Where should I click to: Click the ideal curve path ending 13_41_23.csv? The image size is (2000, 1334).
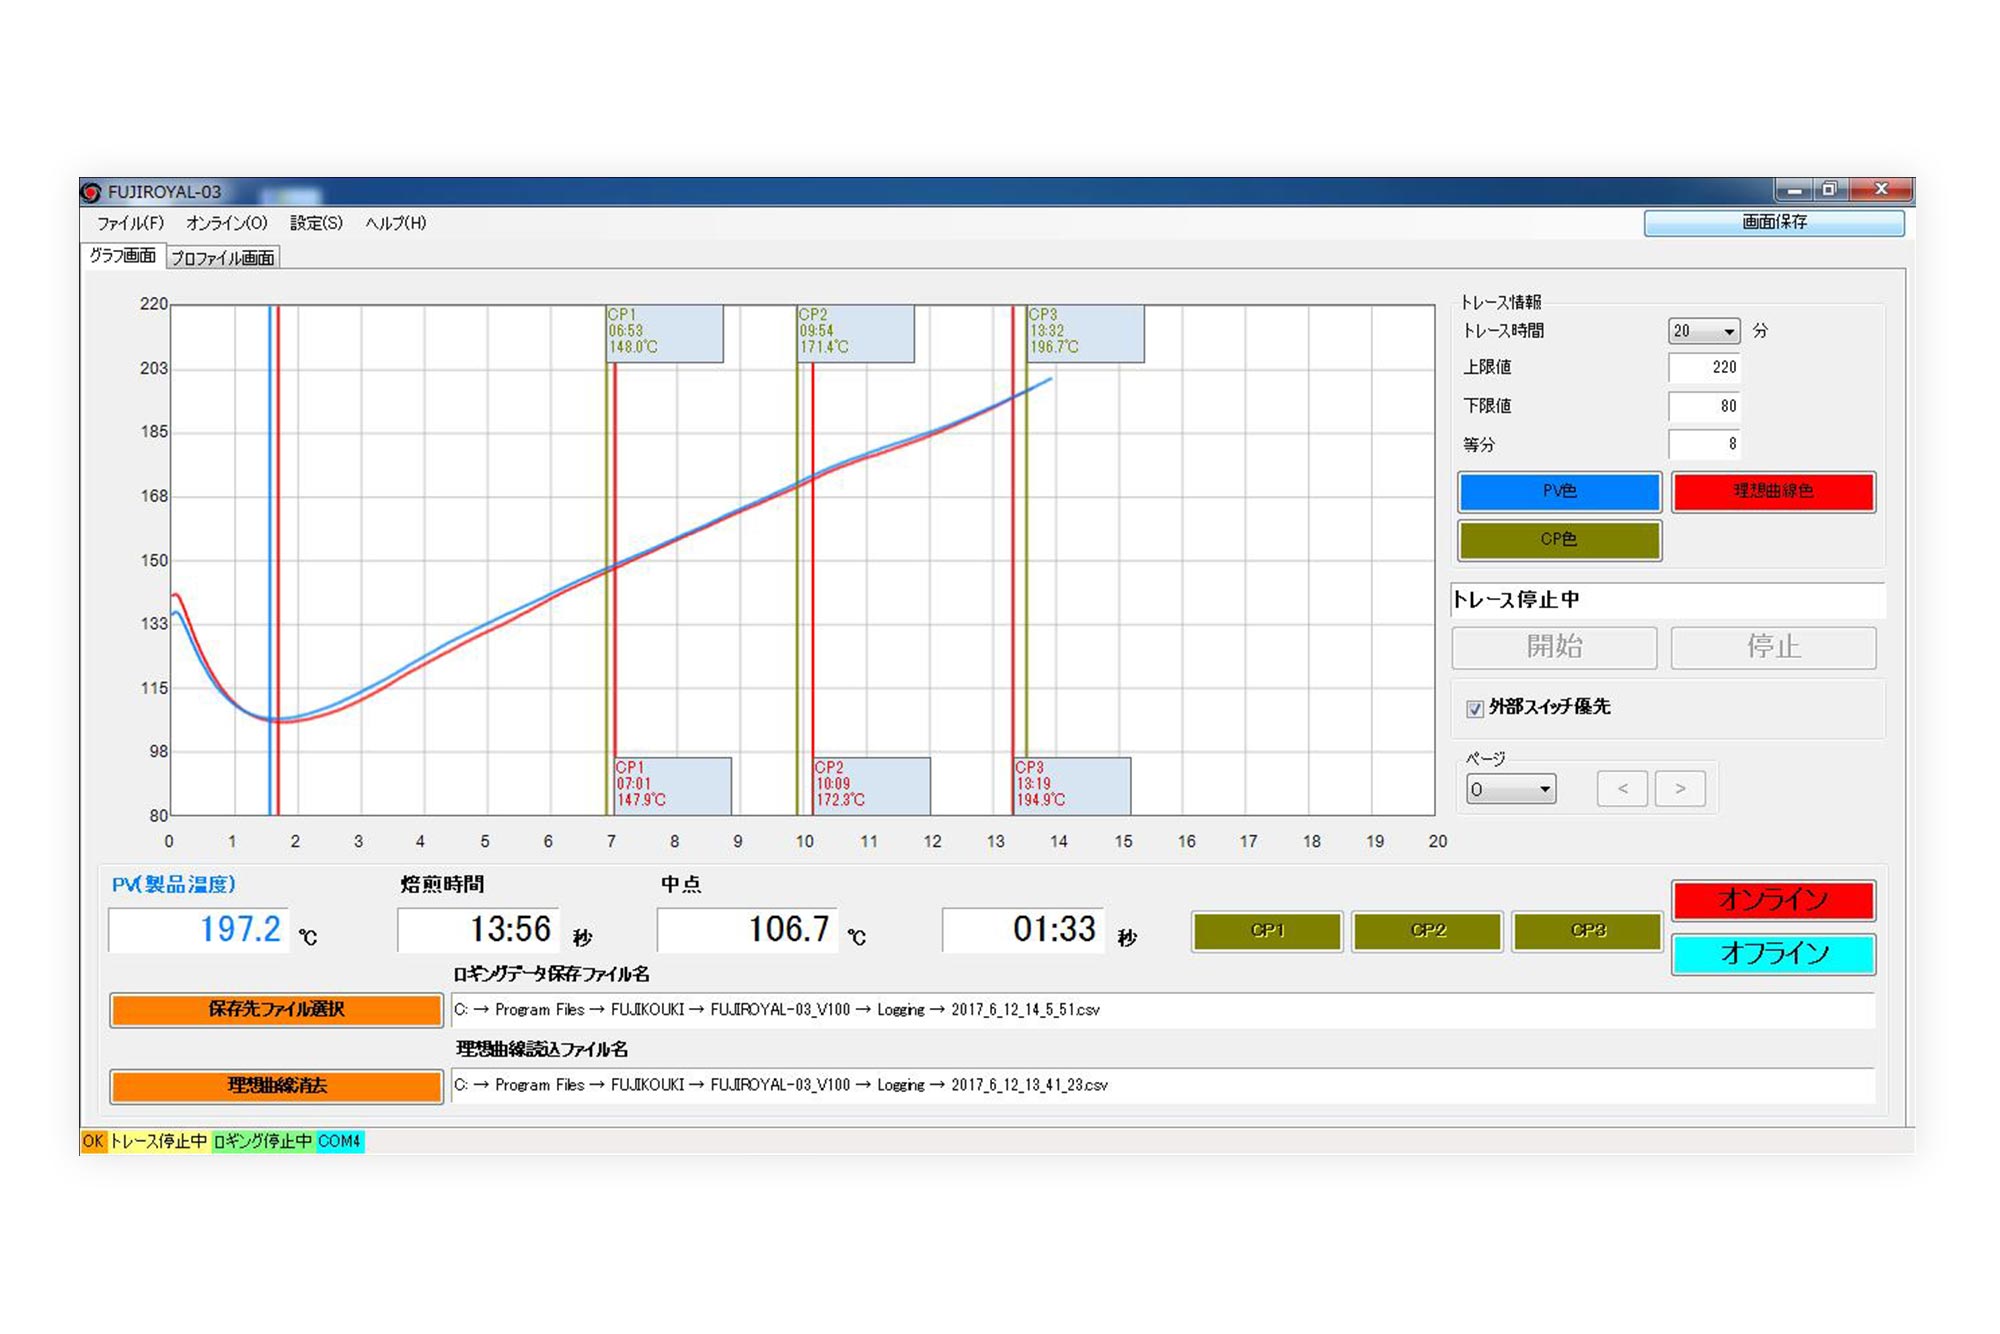[x=1163, y=1086]
